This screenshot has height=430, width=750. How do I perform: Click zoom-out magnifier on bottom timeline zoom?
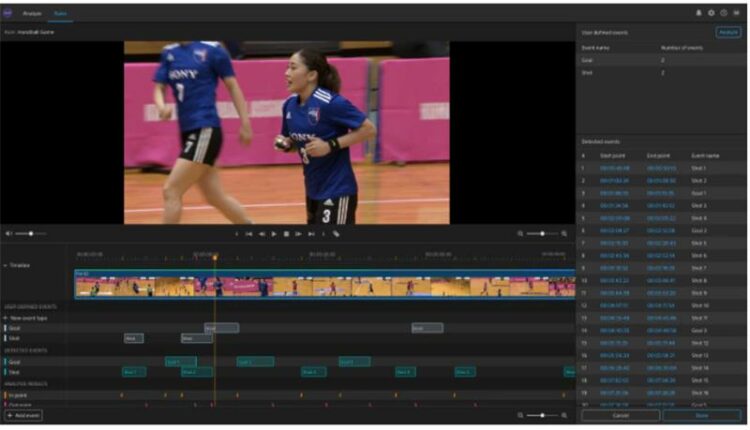(x=521, y=414)
